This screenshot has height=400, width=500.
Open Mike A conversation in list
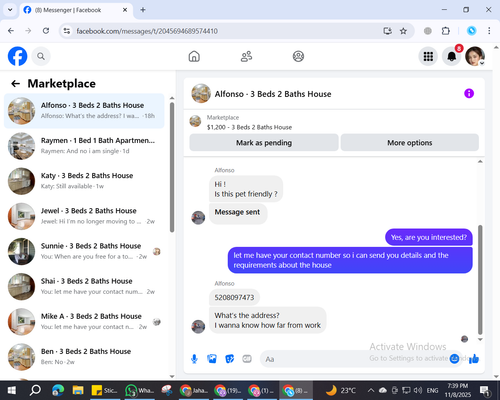[84, 322]
